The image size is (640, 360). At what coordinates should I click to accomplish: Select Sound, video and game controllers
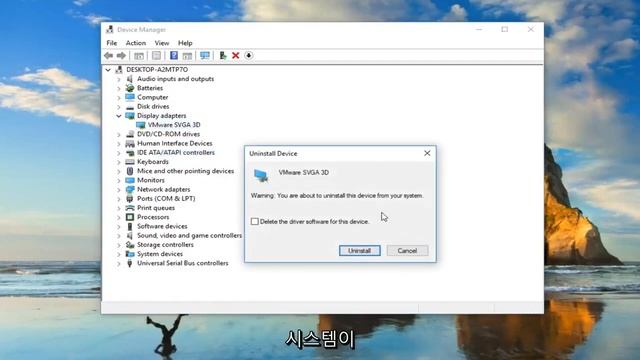click(189, 236)
